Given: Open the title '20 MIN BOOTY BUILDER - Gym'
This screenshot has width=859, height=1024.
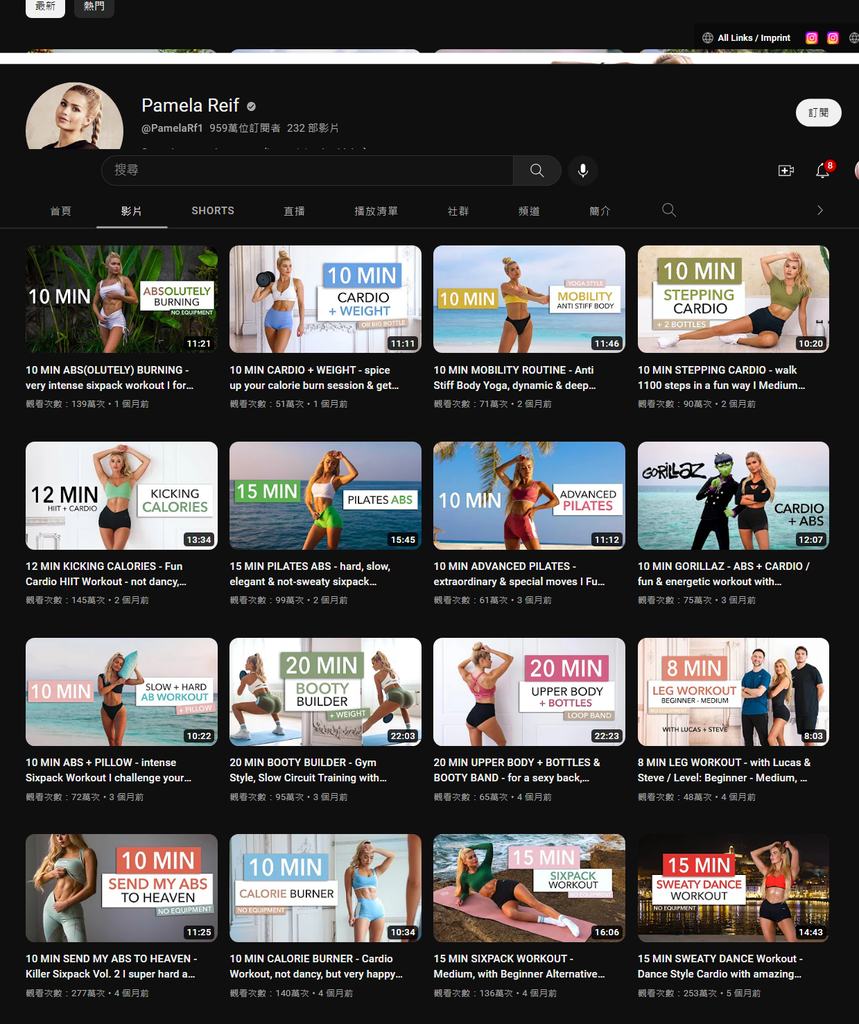Looking at the screenshot, I should pos(308,770).
